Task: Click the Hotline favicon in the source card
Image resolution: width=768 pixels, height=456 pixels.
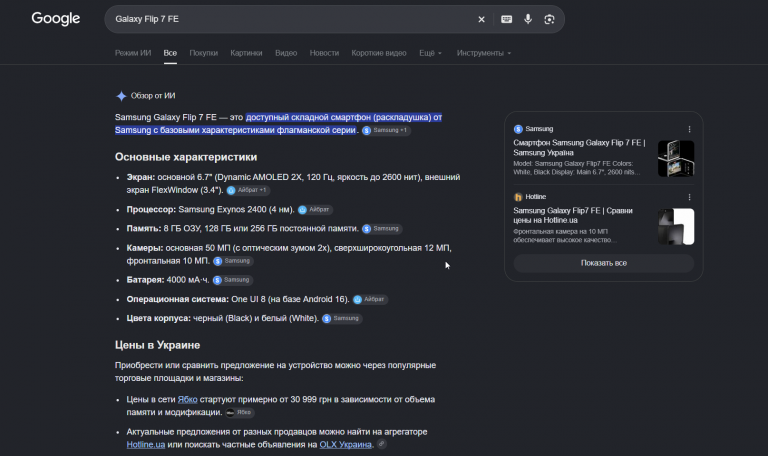Action: click(518, 197)
